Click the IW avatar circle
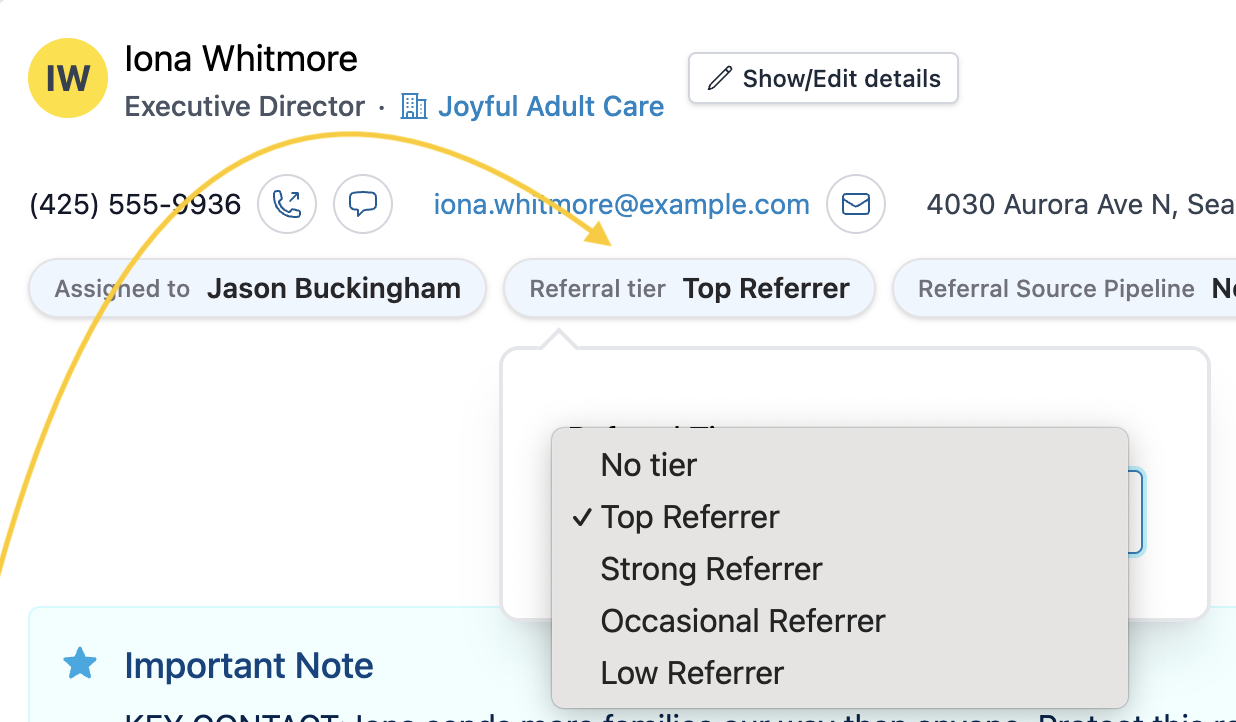The height and width of the screenshot is (722, 1236). 68,78
